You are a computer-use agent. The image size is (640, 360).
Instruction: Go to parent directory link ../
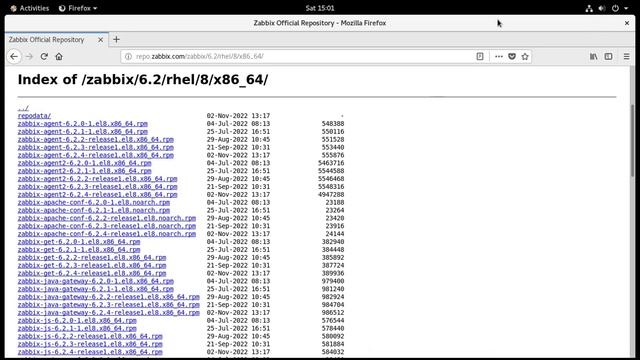23,108
